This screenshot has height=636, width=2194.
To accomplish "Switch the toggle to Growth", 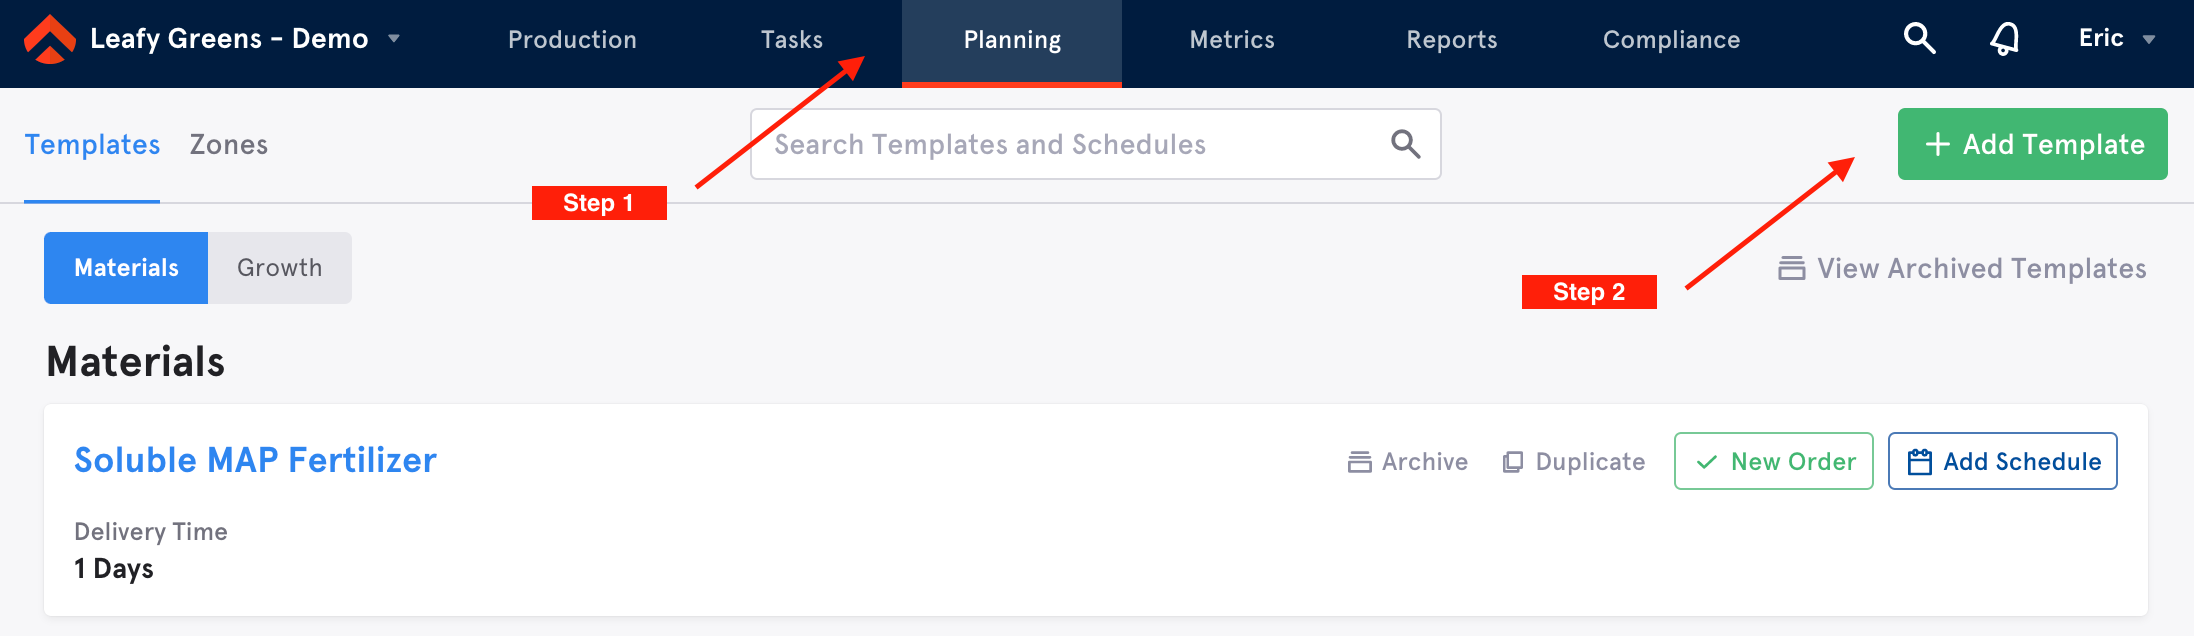I will click(280, 268).
